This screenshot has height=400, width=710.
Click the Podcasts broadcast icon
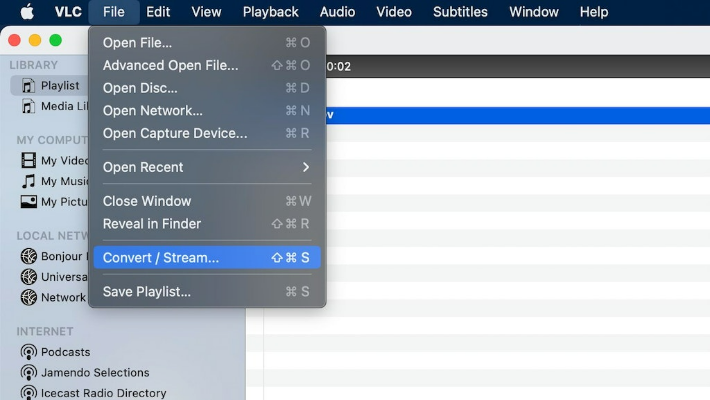(x=29, y=352)
